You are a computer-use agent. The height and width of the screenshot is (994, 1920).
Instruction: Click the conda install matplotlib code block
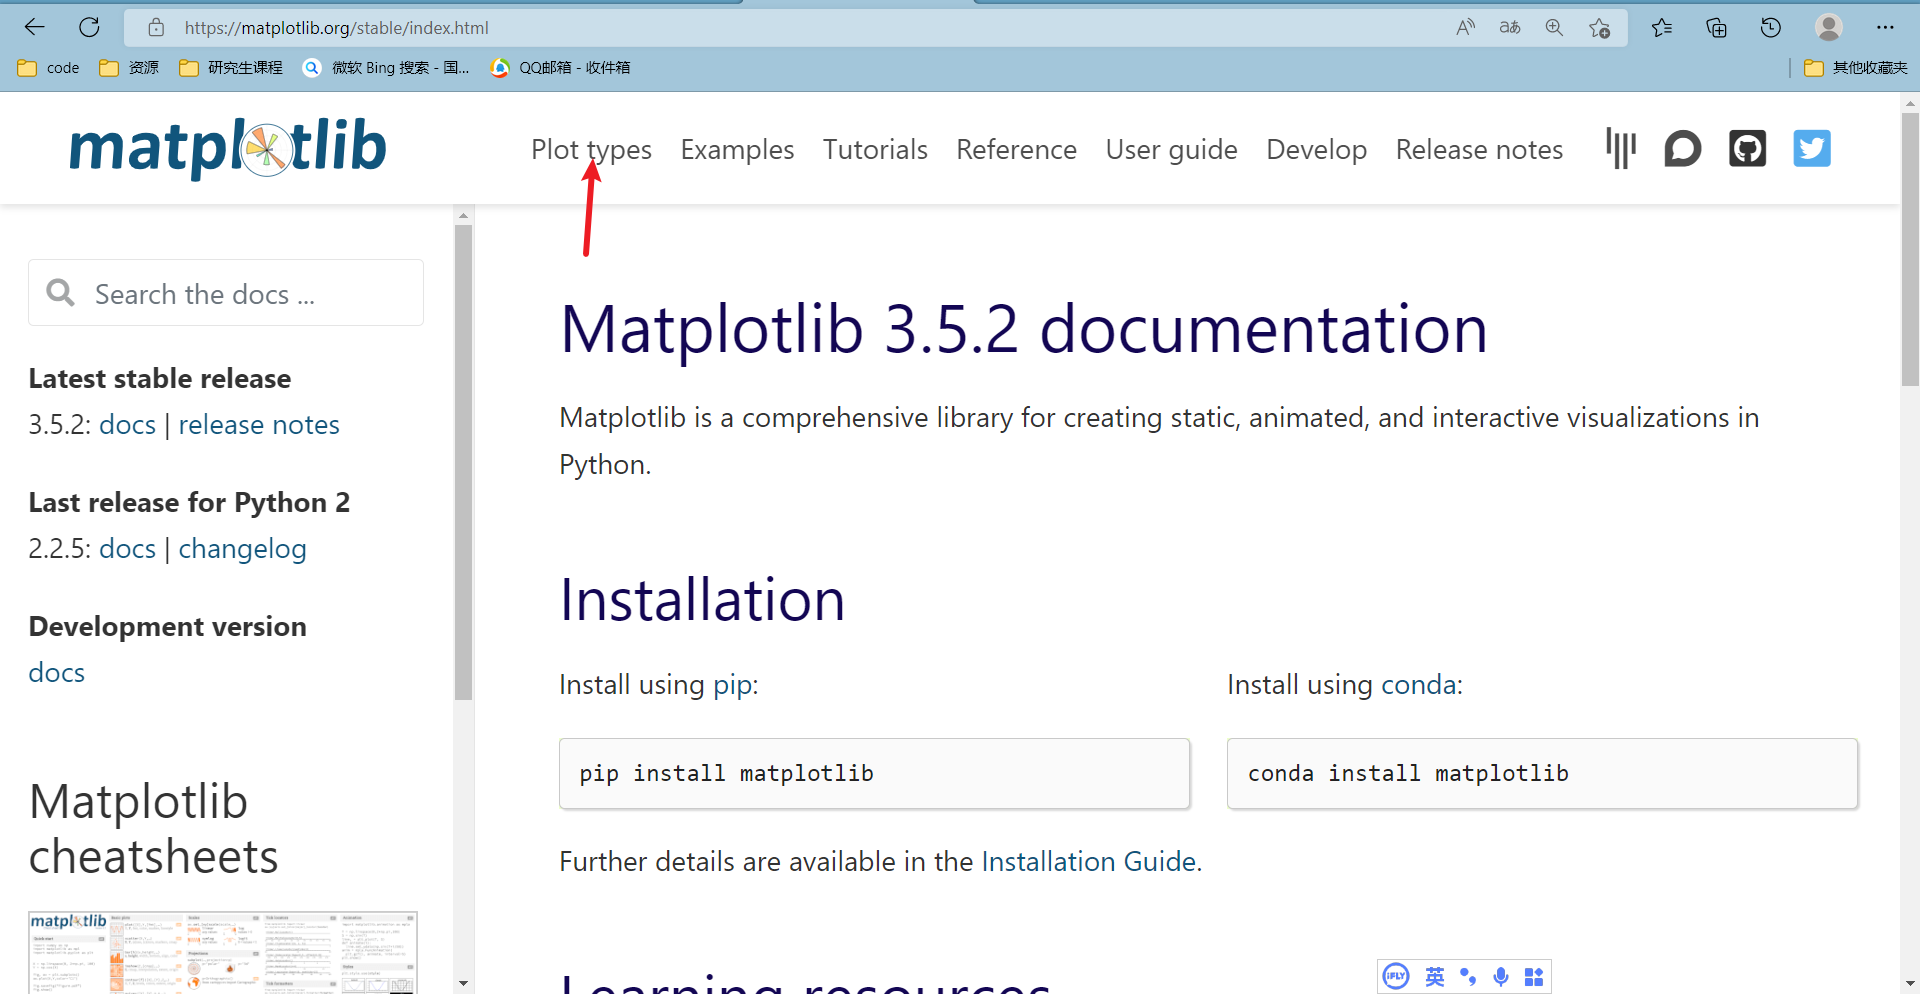(x=1542, y=774)
